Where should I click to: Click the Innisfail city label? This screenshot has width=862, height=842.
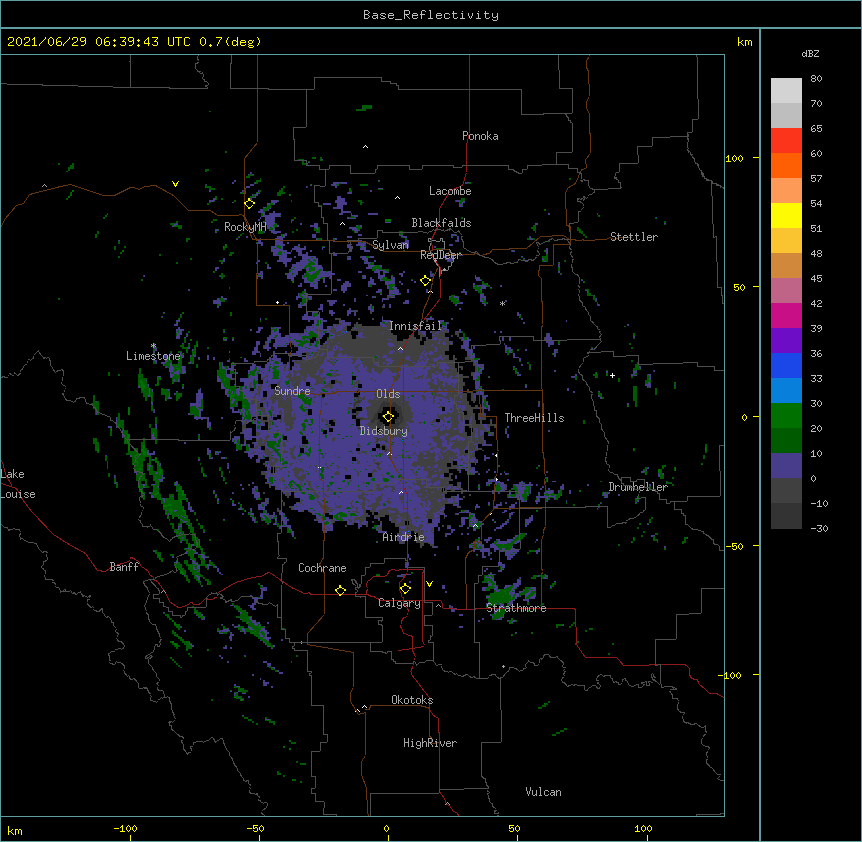click(x=416, y=326)
